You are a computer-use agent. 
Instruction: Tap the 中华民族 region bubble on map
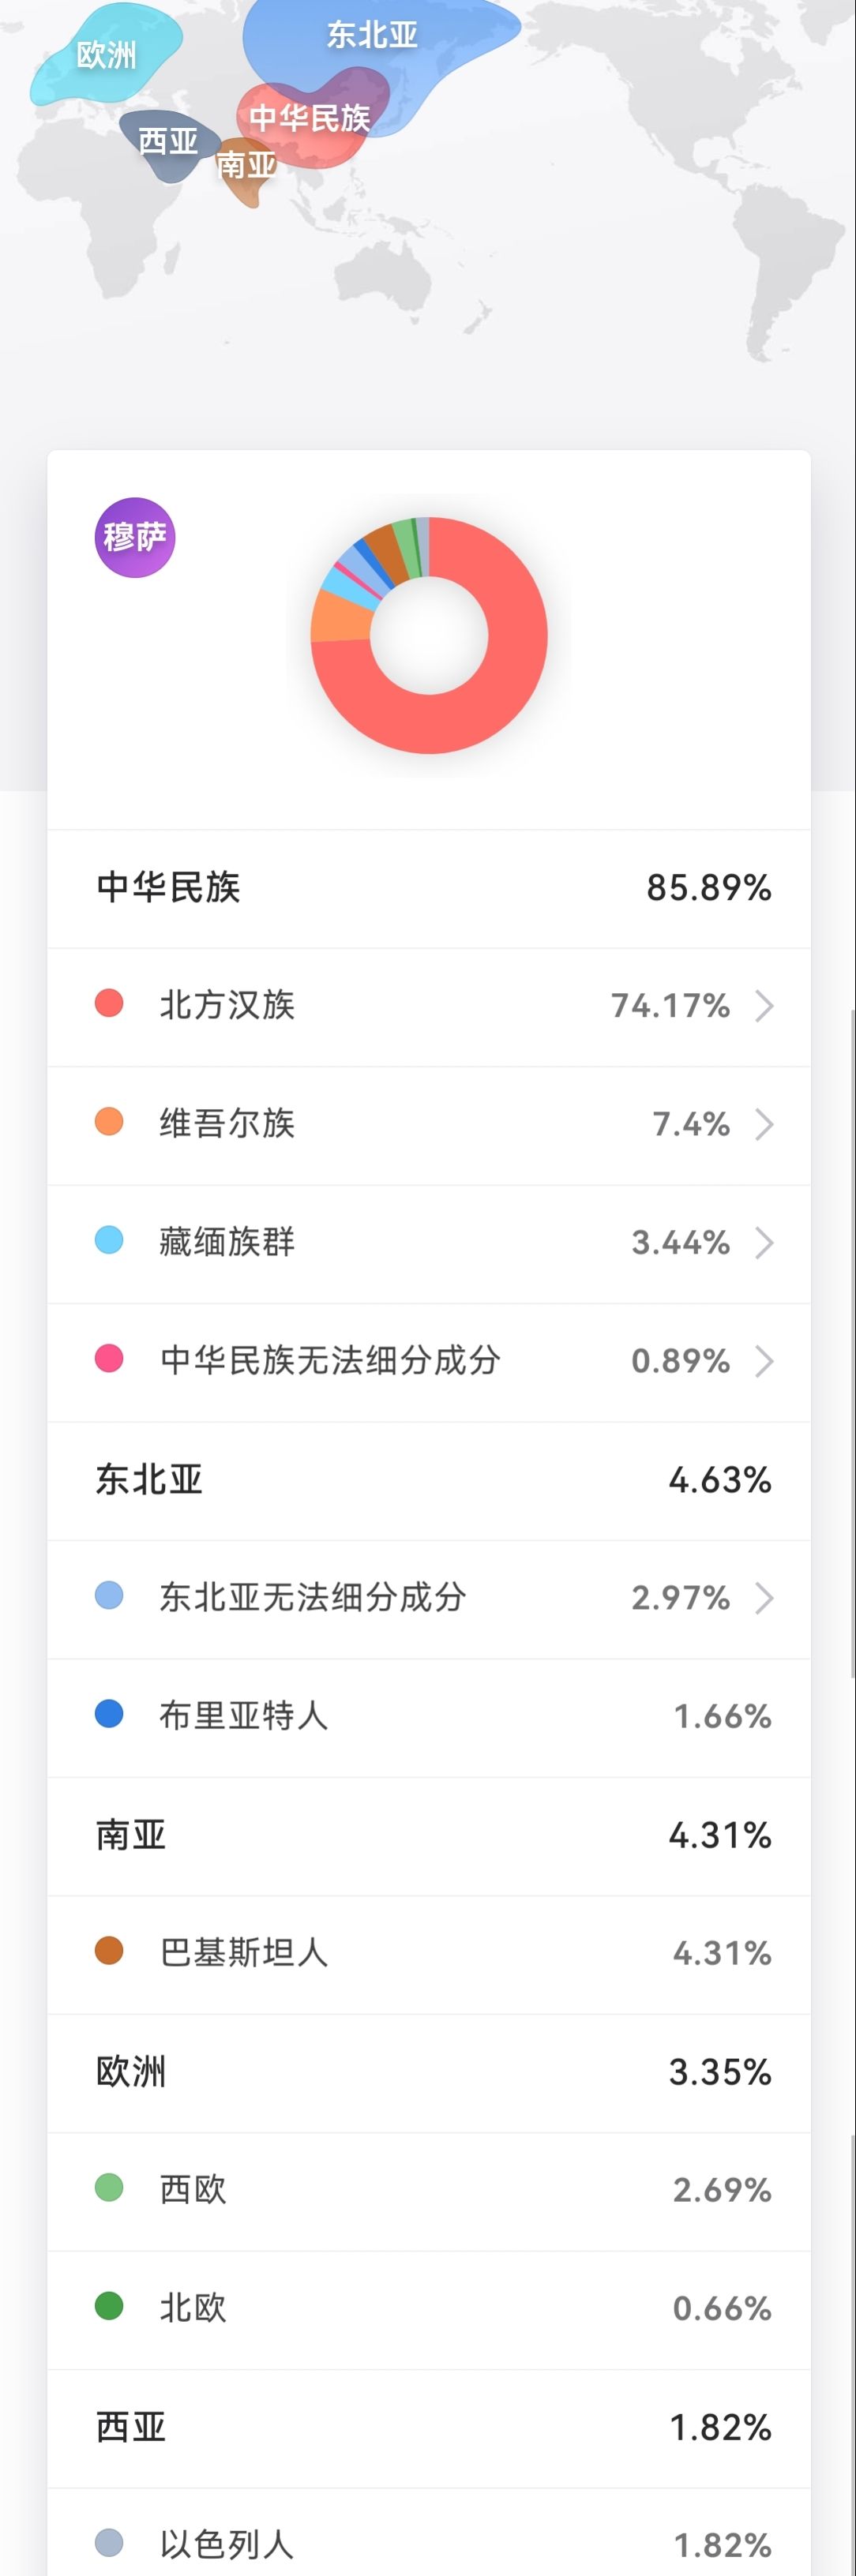point(309,118)
